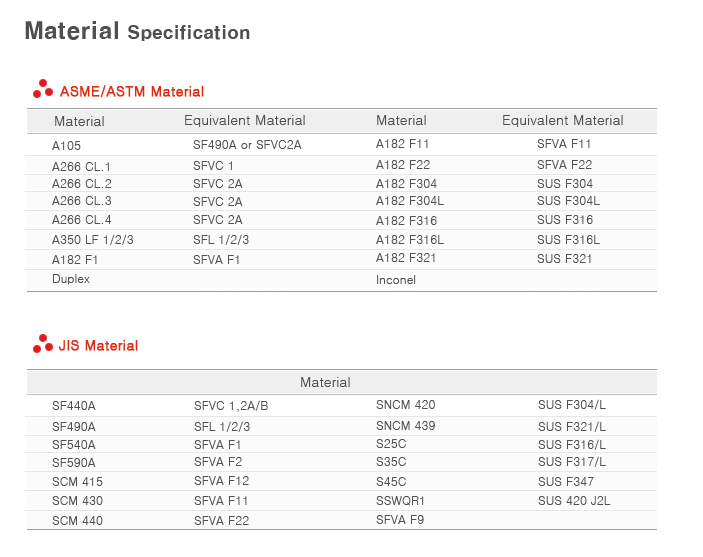The image size is (703, 557).
Task: Click the A350 LF 1/2/3 entry
Action: 93,240
